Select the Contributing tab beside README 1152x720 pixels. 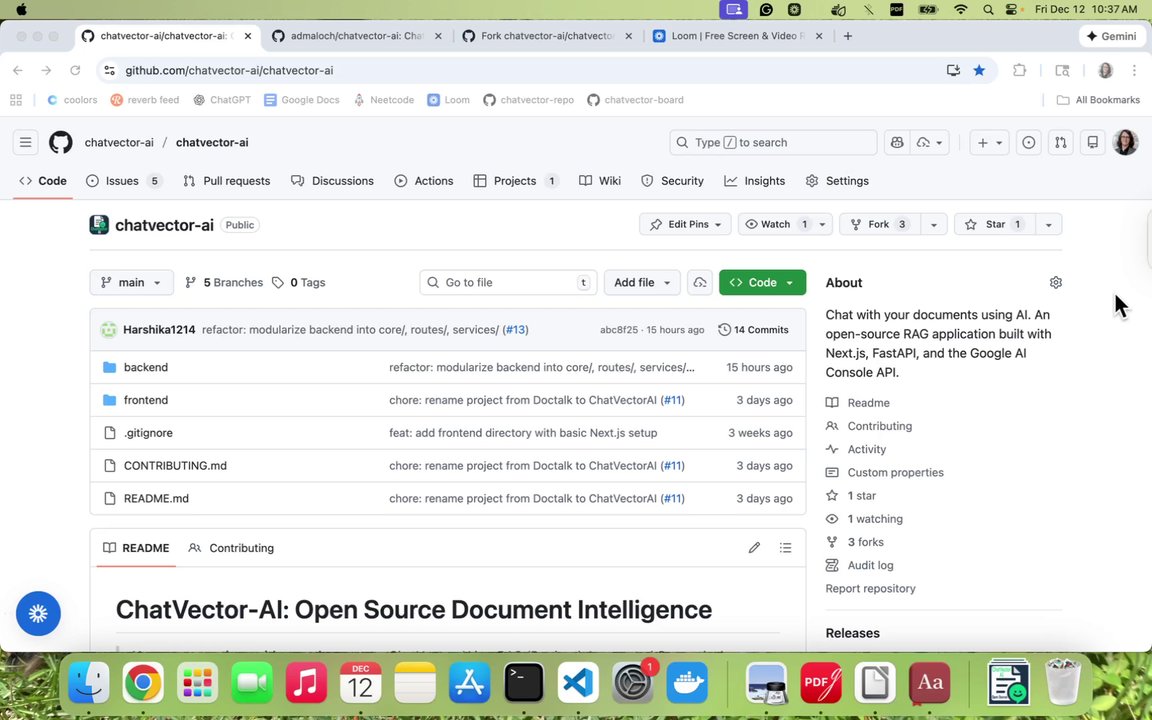coord(231,548)
